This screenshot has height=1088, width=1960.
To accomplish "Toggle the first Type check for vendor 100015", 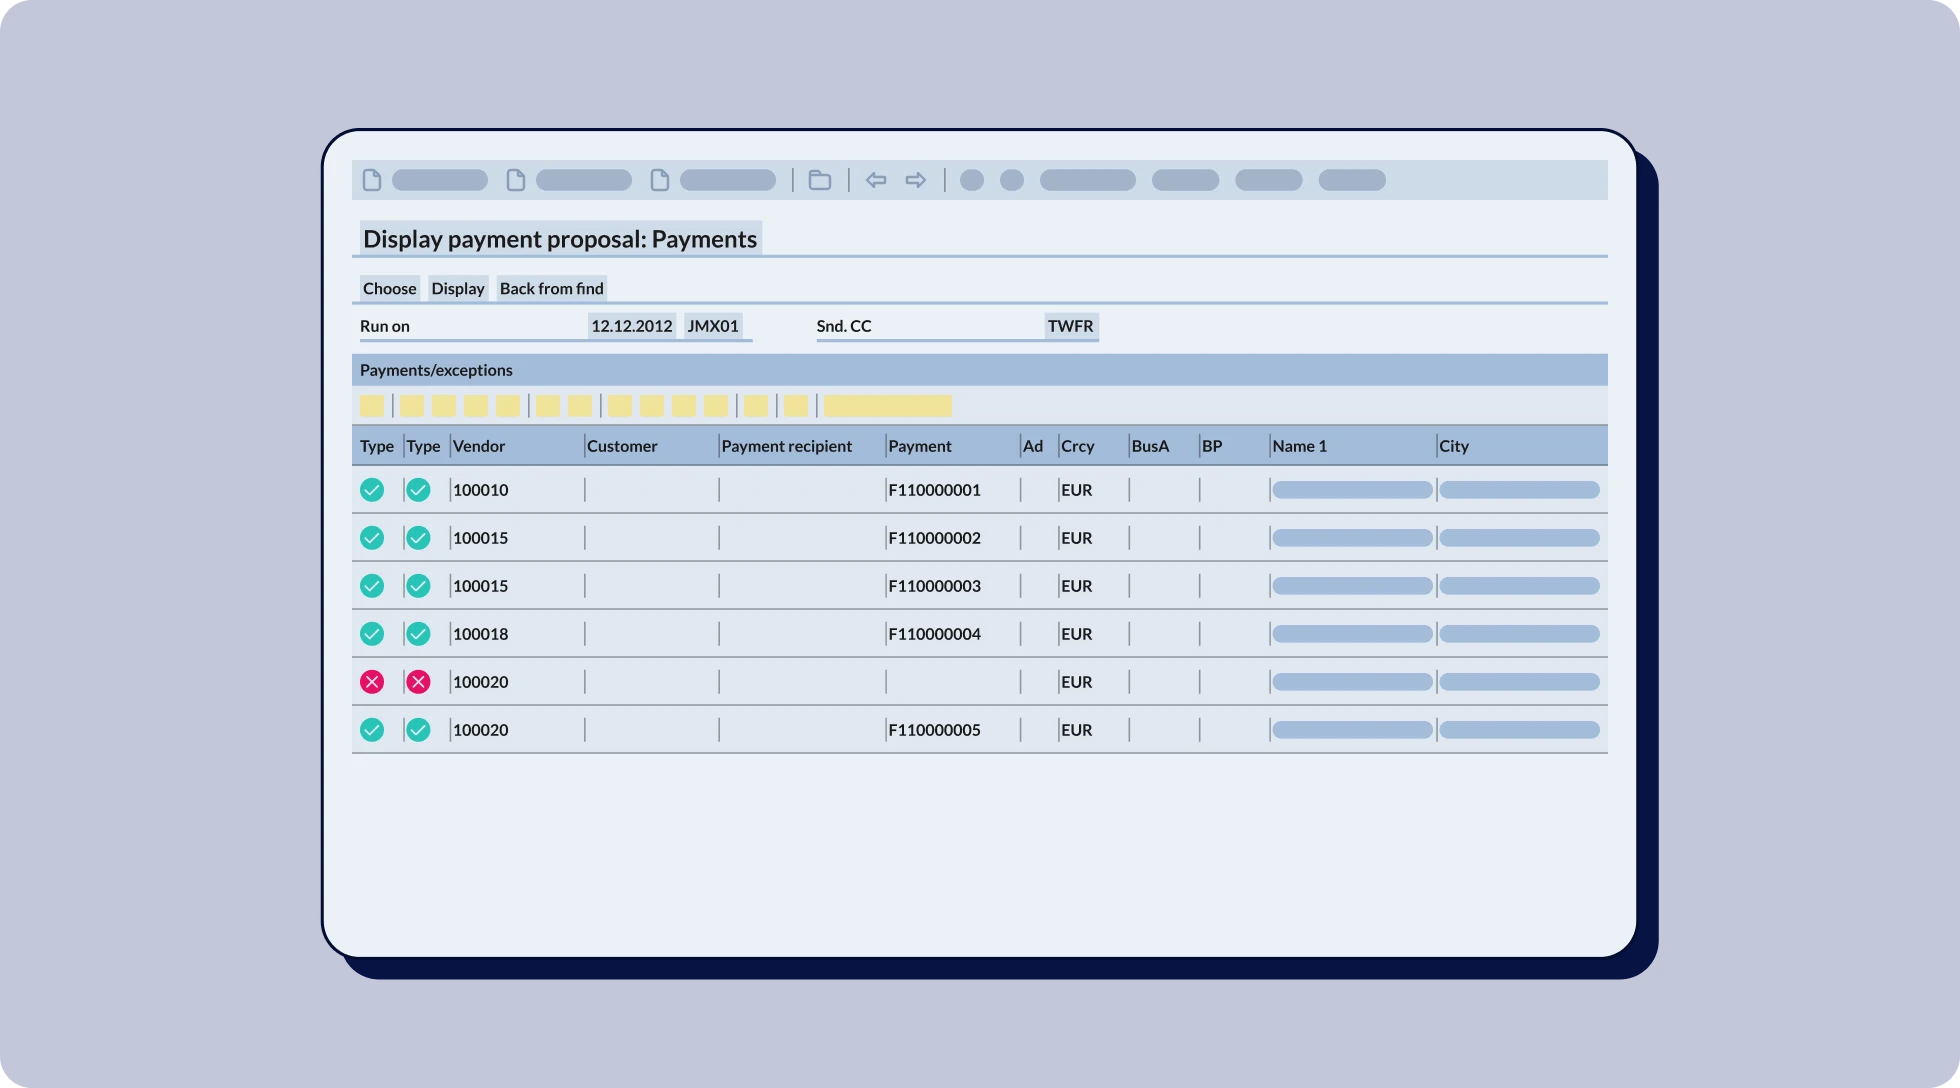I will point(372,537).
